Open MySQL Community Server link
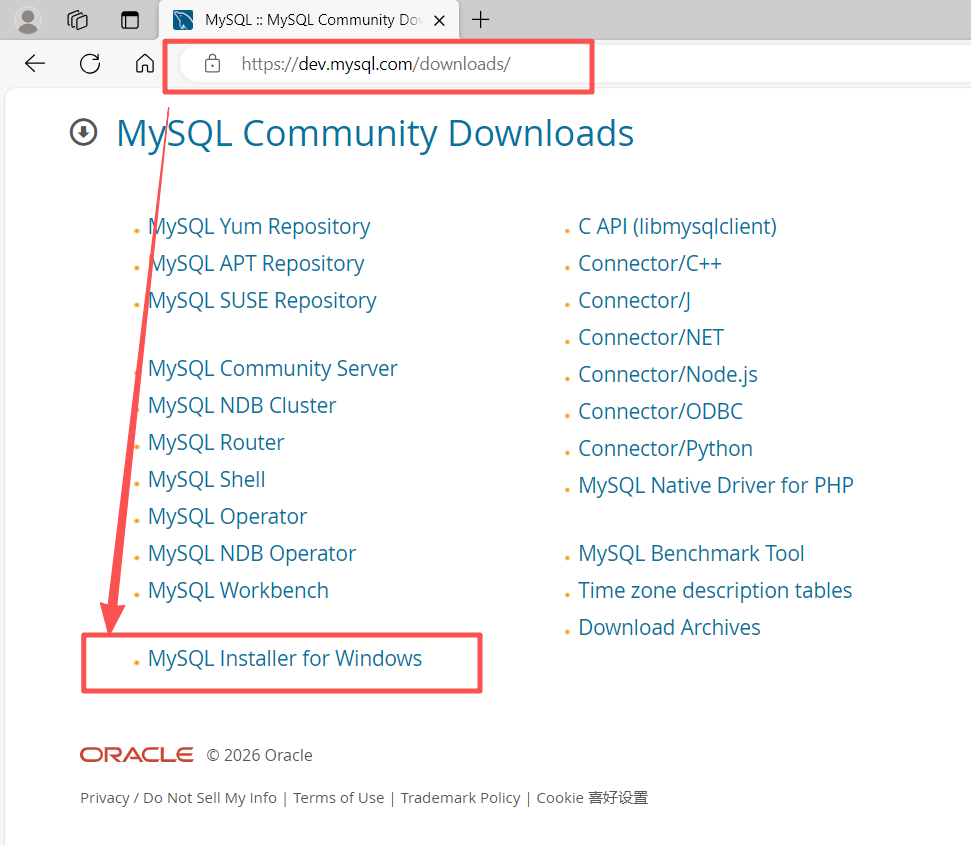Image resolution: width=971 pixels, height=845 pixels. (x=272, y=369)
